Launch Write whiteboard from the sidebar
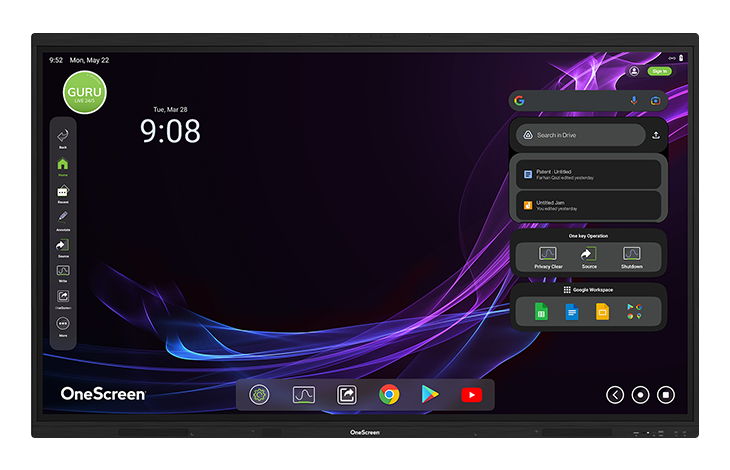 63,271
